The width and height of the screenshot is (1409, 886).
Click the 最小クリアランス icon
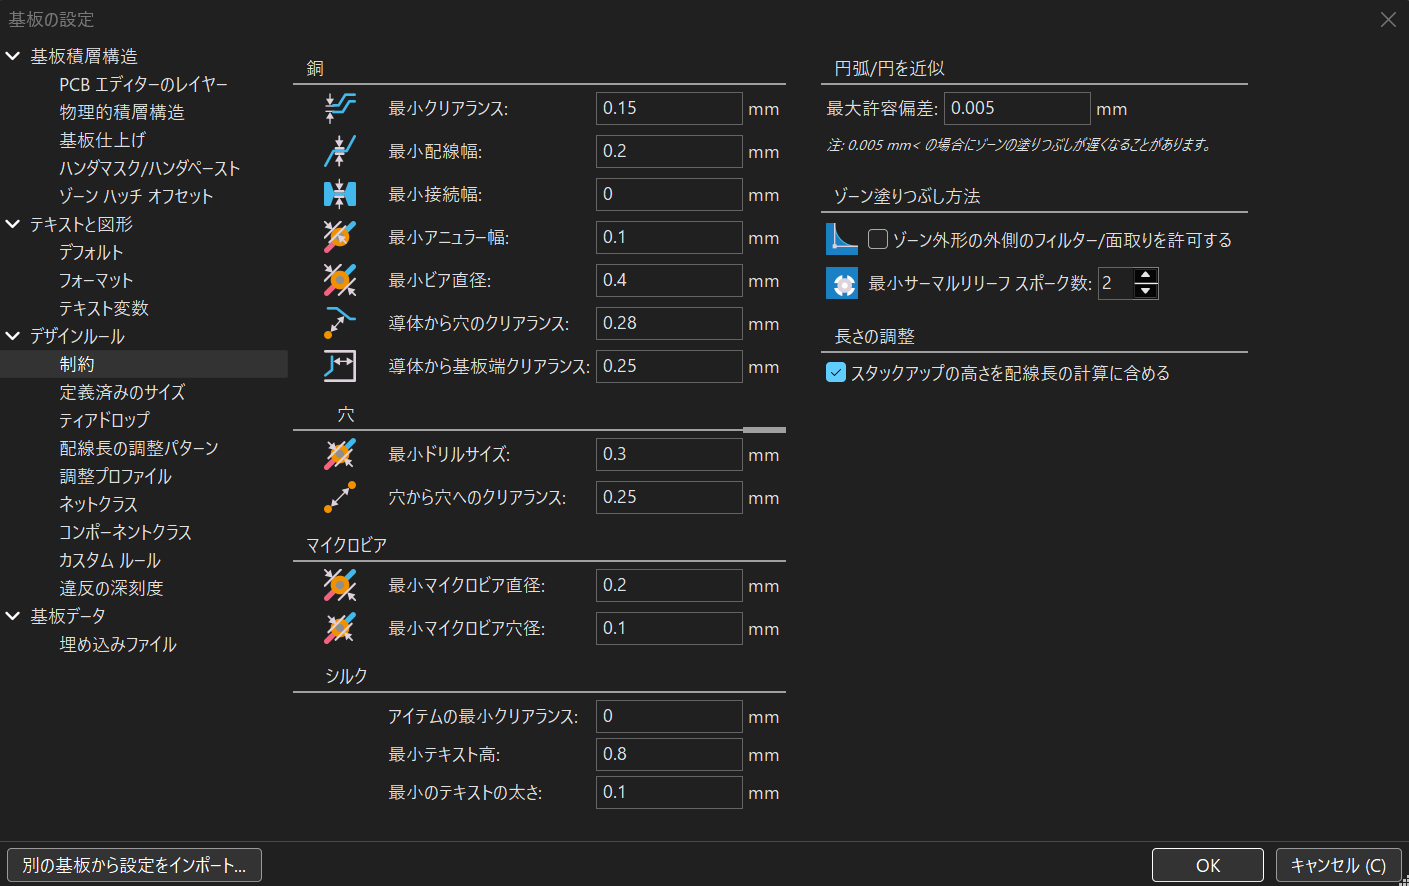(340, 108)
